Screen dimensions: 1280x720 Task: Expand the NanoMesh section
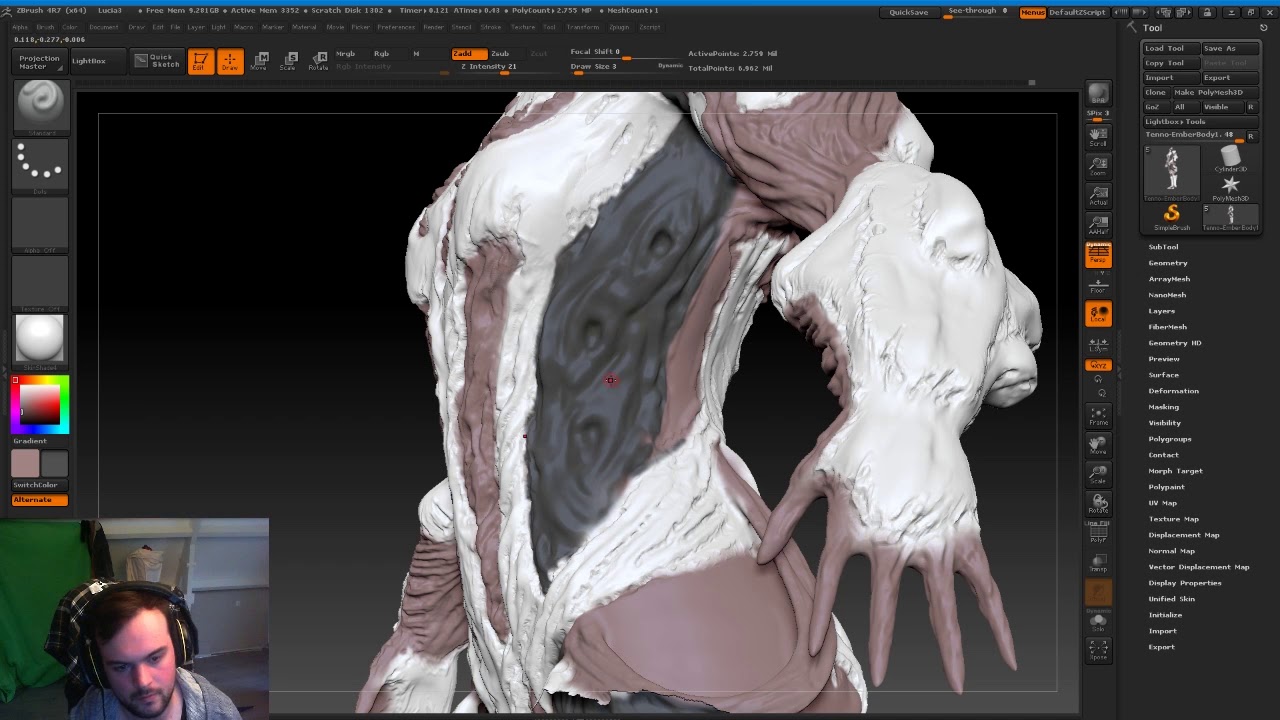pos(1167,295)
